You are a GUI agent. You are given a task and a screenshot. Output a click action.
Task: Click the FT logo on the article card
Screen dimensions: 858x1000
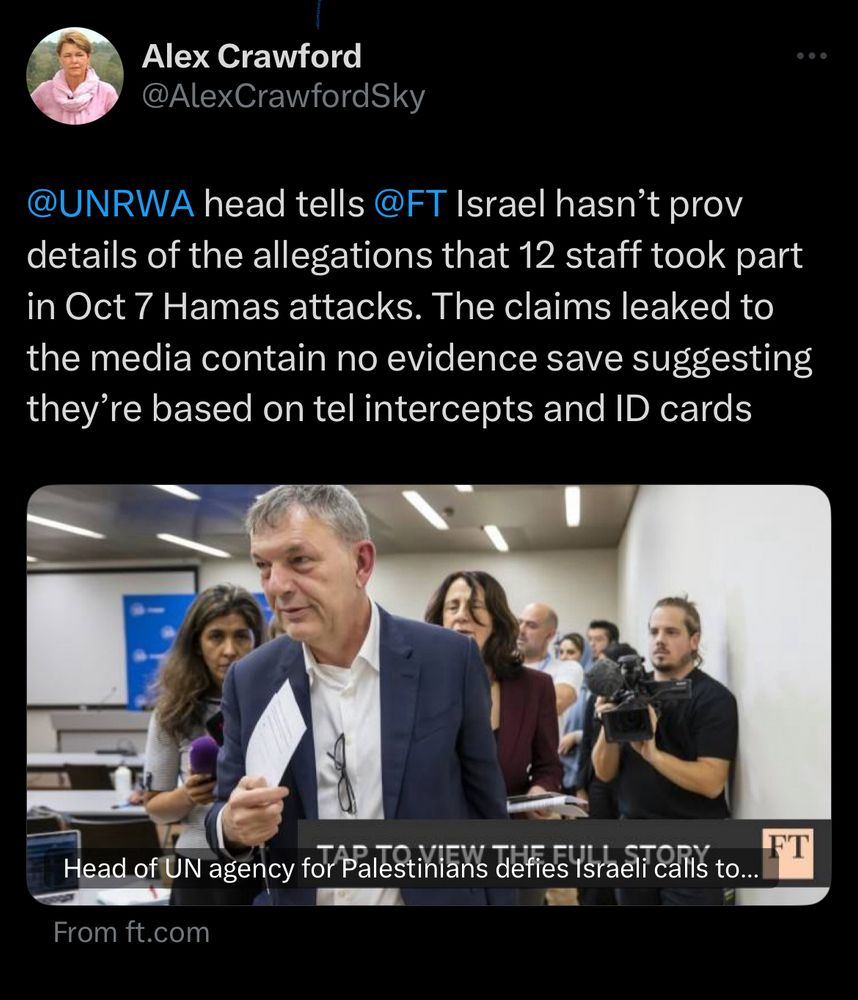(x=788, y=853)
